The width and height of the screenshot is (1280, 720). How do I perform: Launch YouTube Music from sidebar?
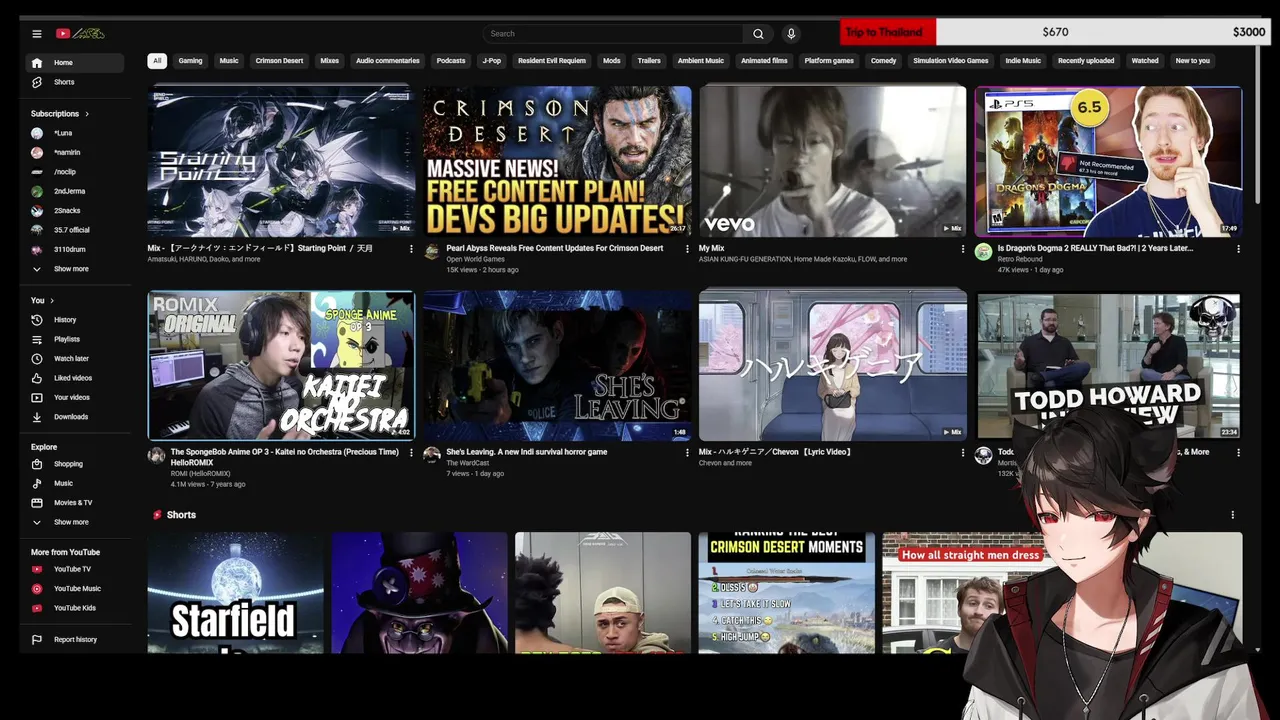(75, 589)
